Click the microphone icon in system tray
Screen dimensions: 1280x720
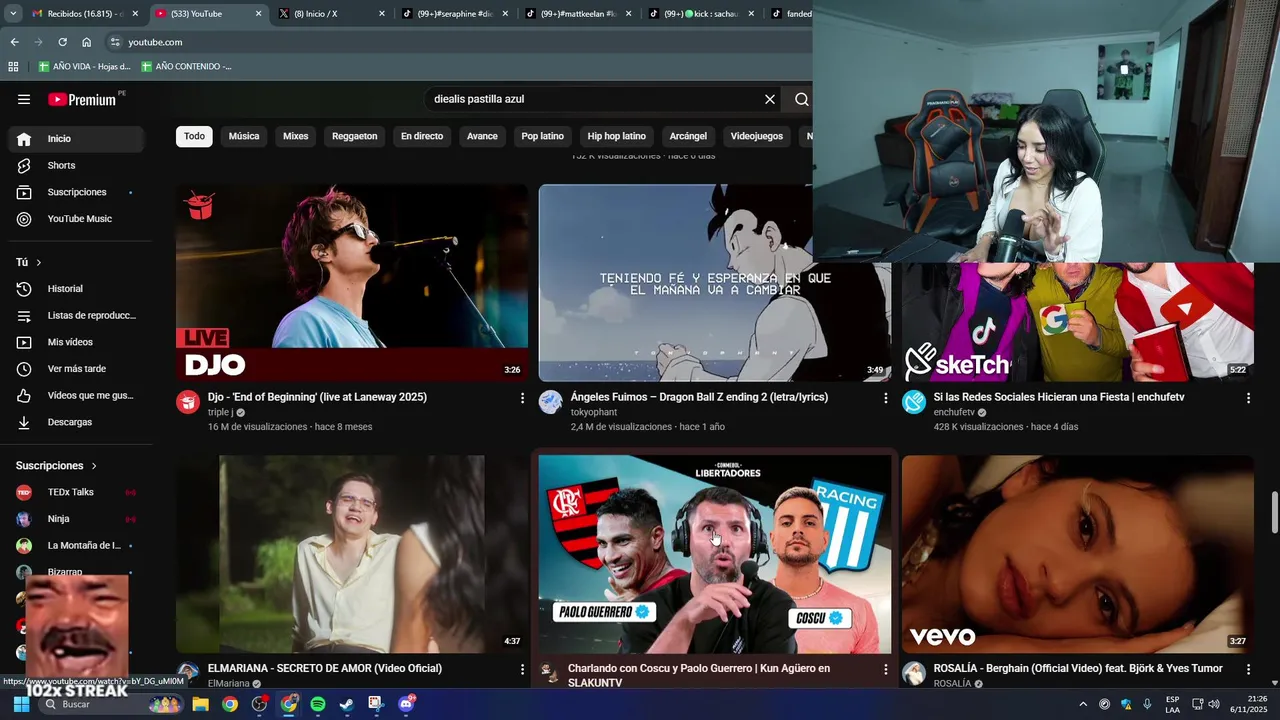[1147, 704]
